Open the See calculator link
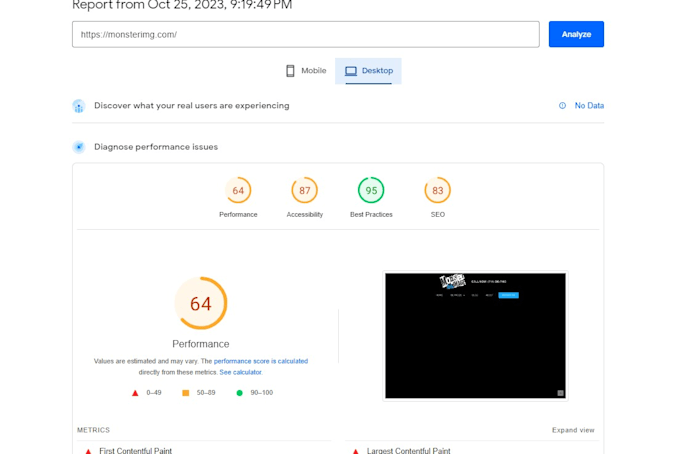 (241, 372)
